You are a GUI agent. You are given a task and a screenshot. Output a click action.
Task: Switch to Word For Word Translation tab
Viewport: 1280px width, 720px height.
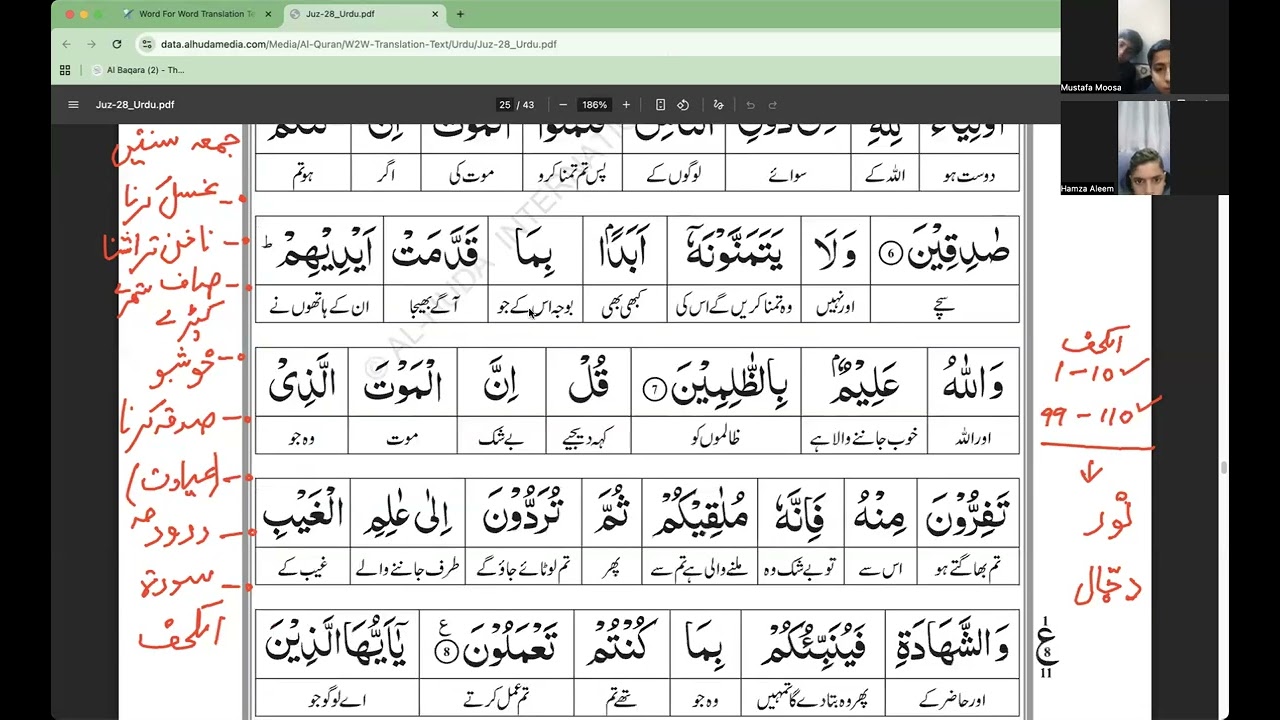197,14
